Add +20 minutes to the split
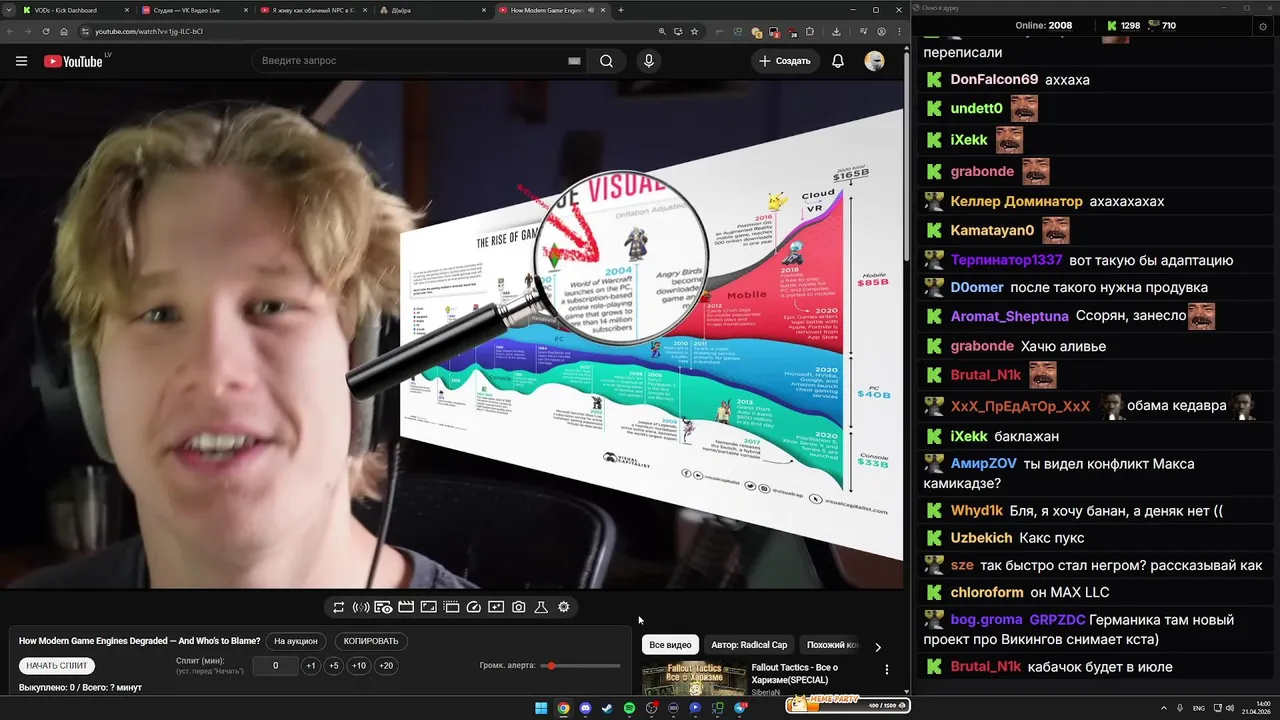Screen dimensions: 1280x720 pos(386,666)
